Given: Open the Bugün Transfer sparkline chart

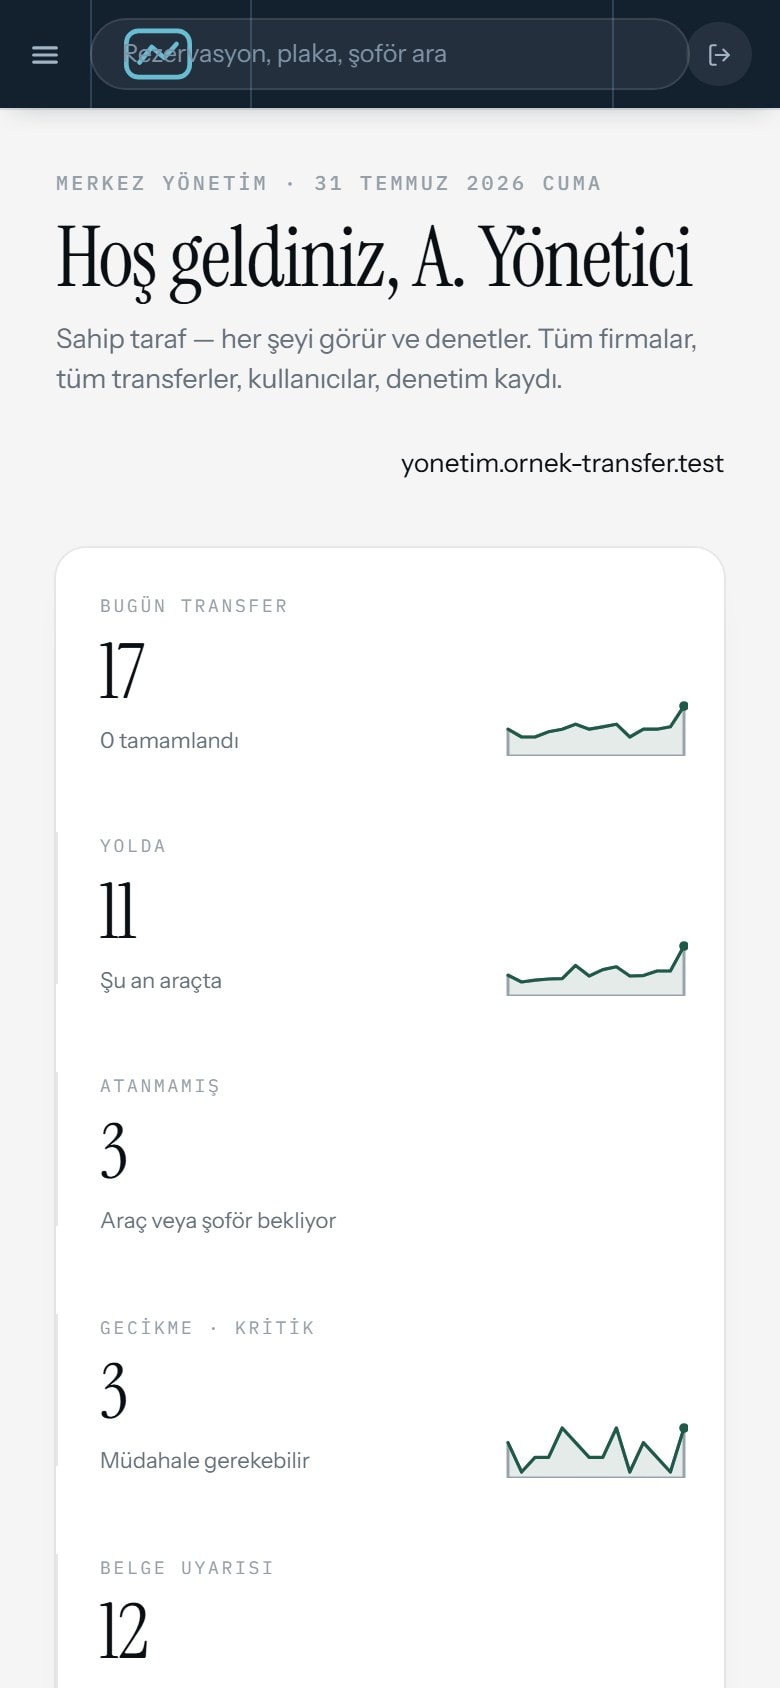Looking at the screenshot, I should pos(596,728).
